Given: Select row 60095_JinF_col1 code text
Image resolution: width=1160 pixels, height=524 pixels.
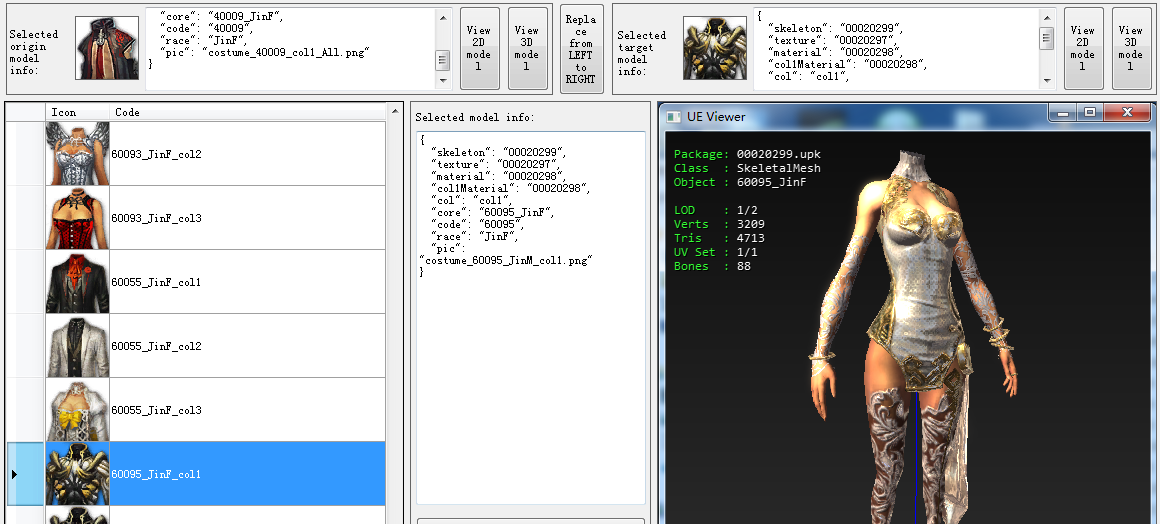Looking at the screenshot, I should pos(156,474).
